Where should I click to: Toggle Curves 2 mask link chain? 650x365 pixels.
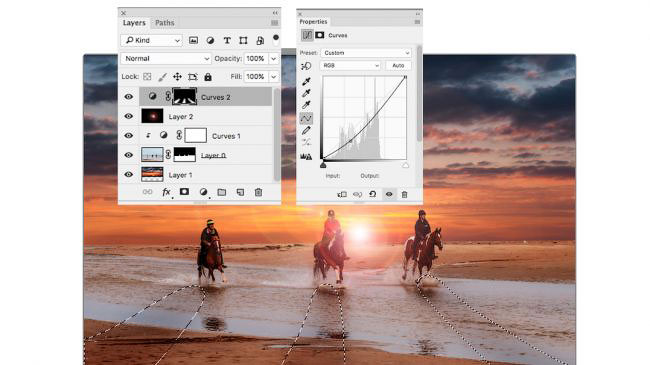pos(168,96)
